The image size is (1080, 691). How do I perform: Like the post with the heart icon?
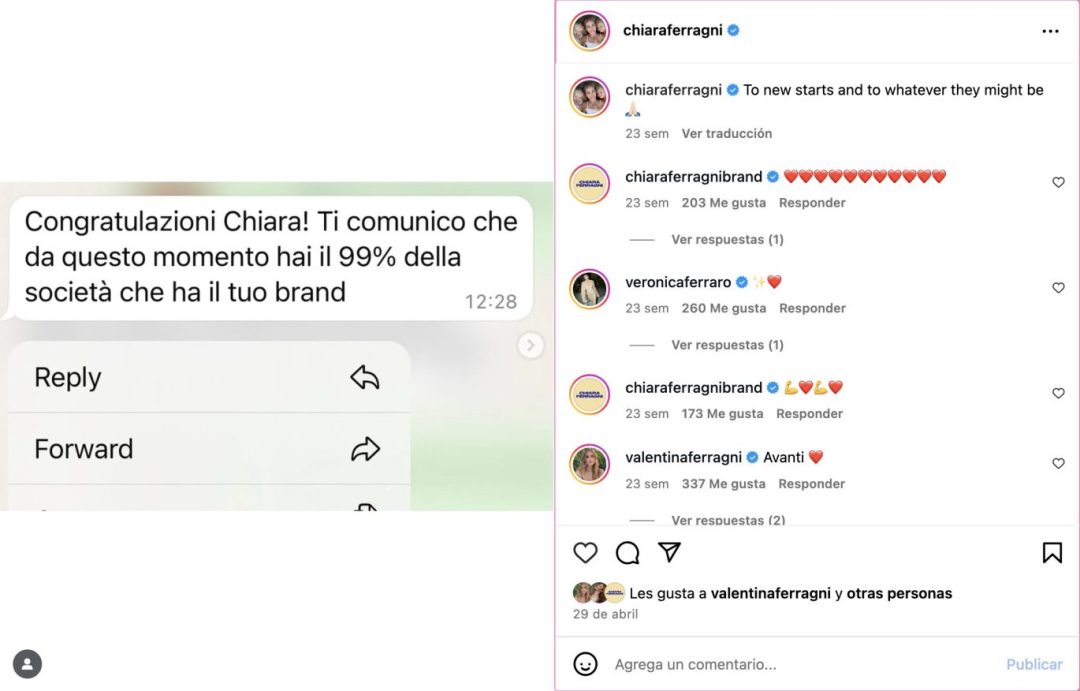[585, 553]
